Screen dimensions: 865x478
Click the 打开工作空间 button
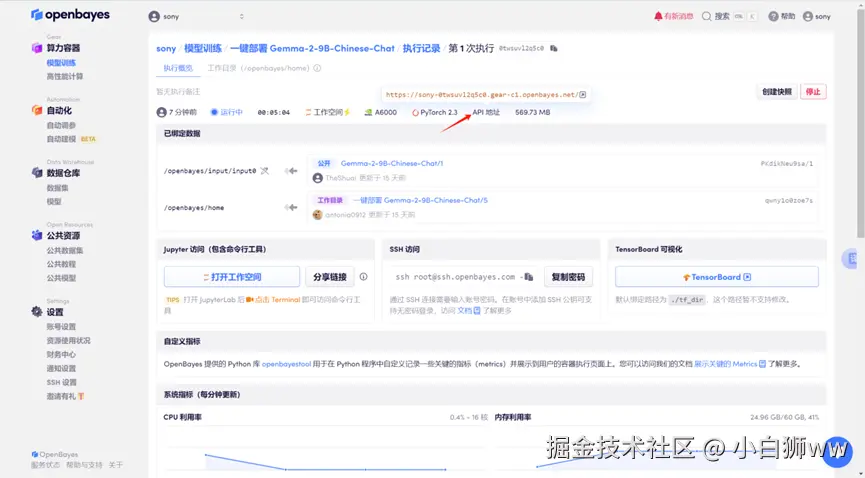232,277
